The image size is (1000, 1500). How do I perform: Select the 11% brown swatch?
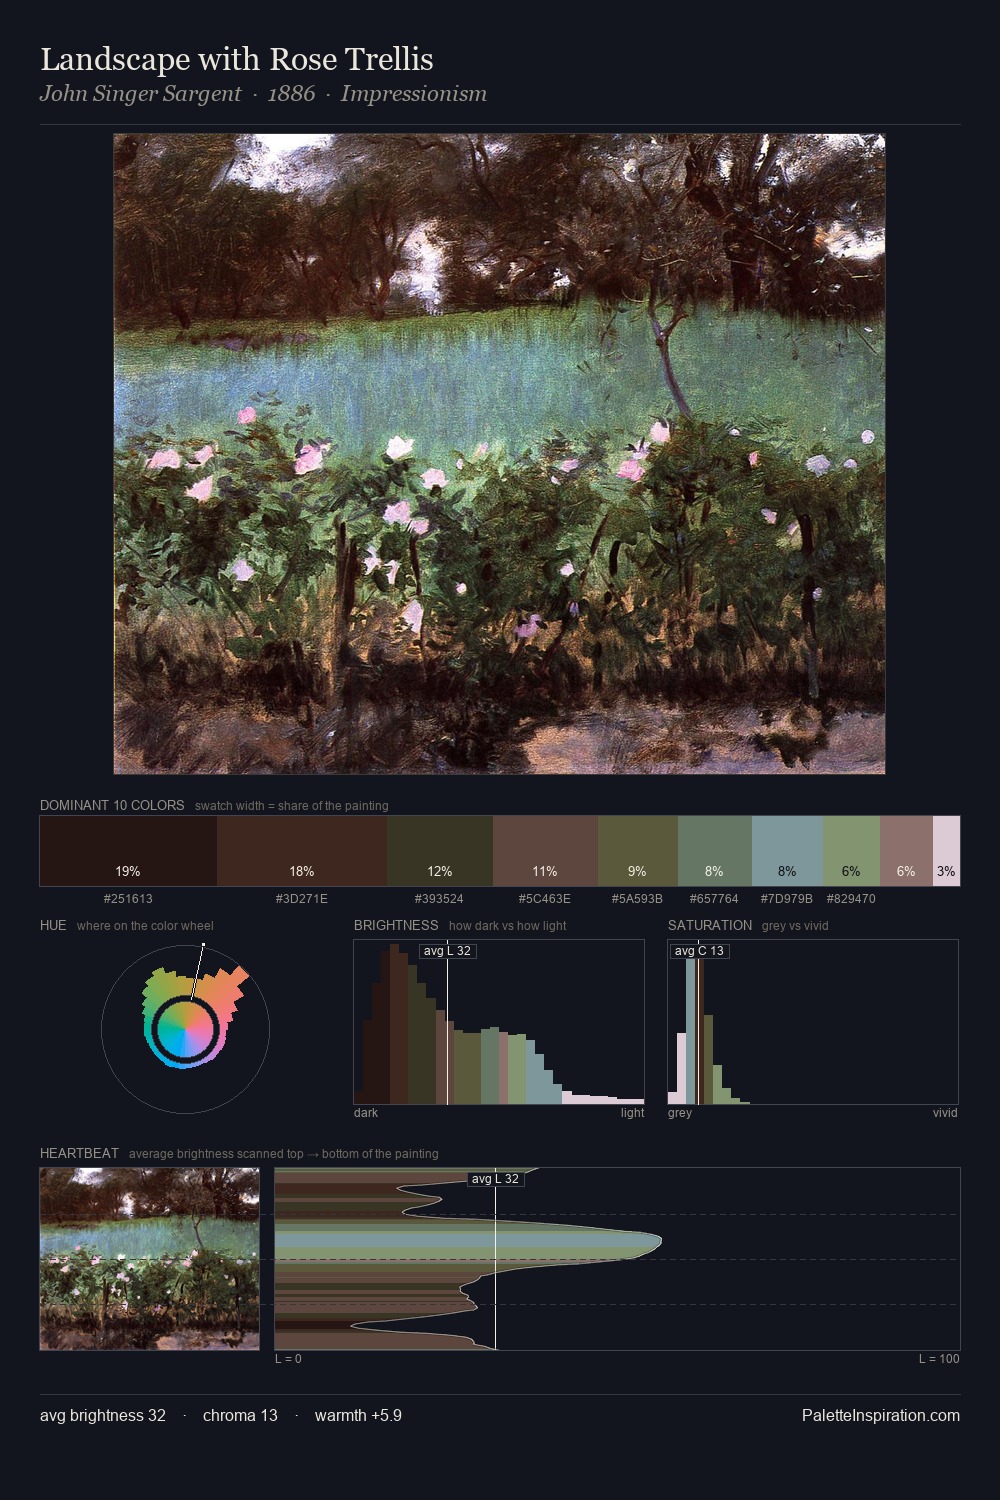point(545,851)
